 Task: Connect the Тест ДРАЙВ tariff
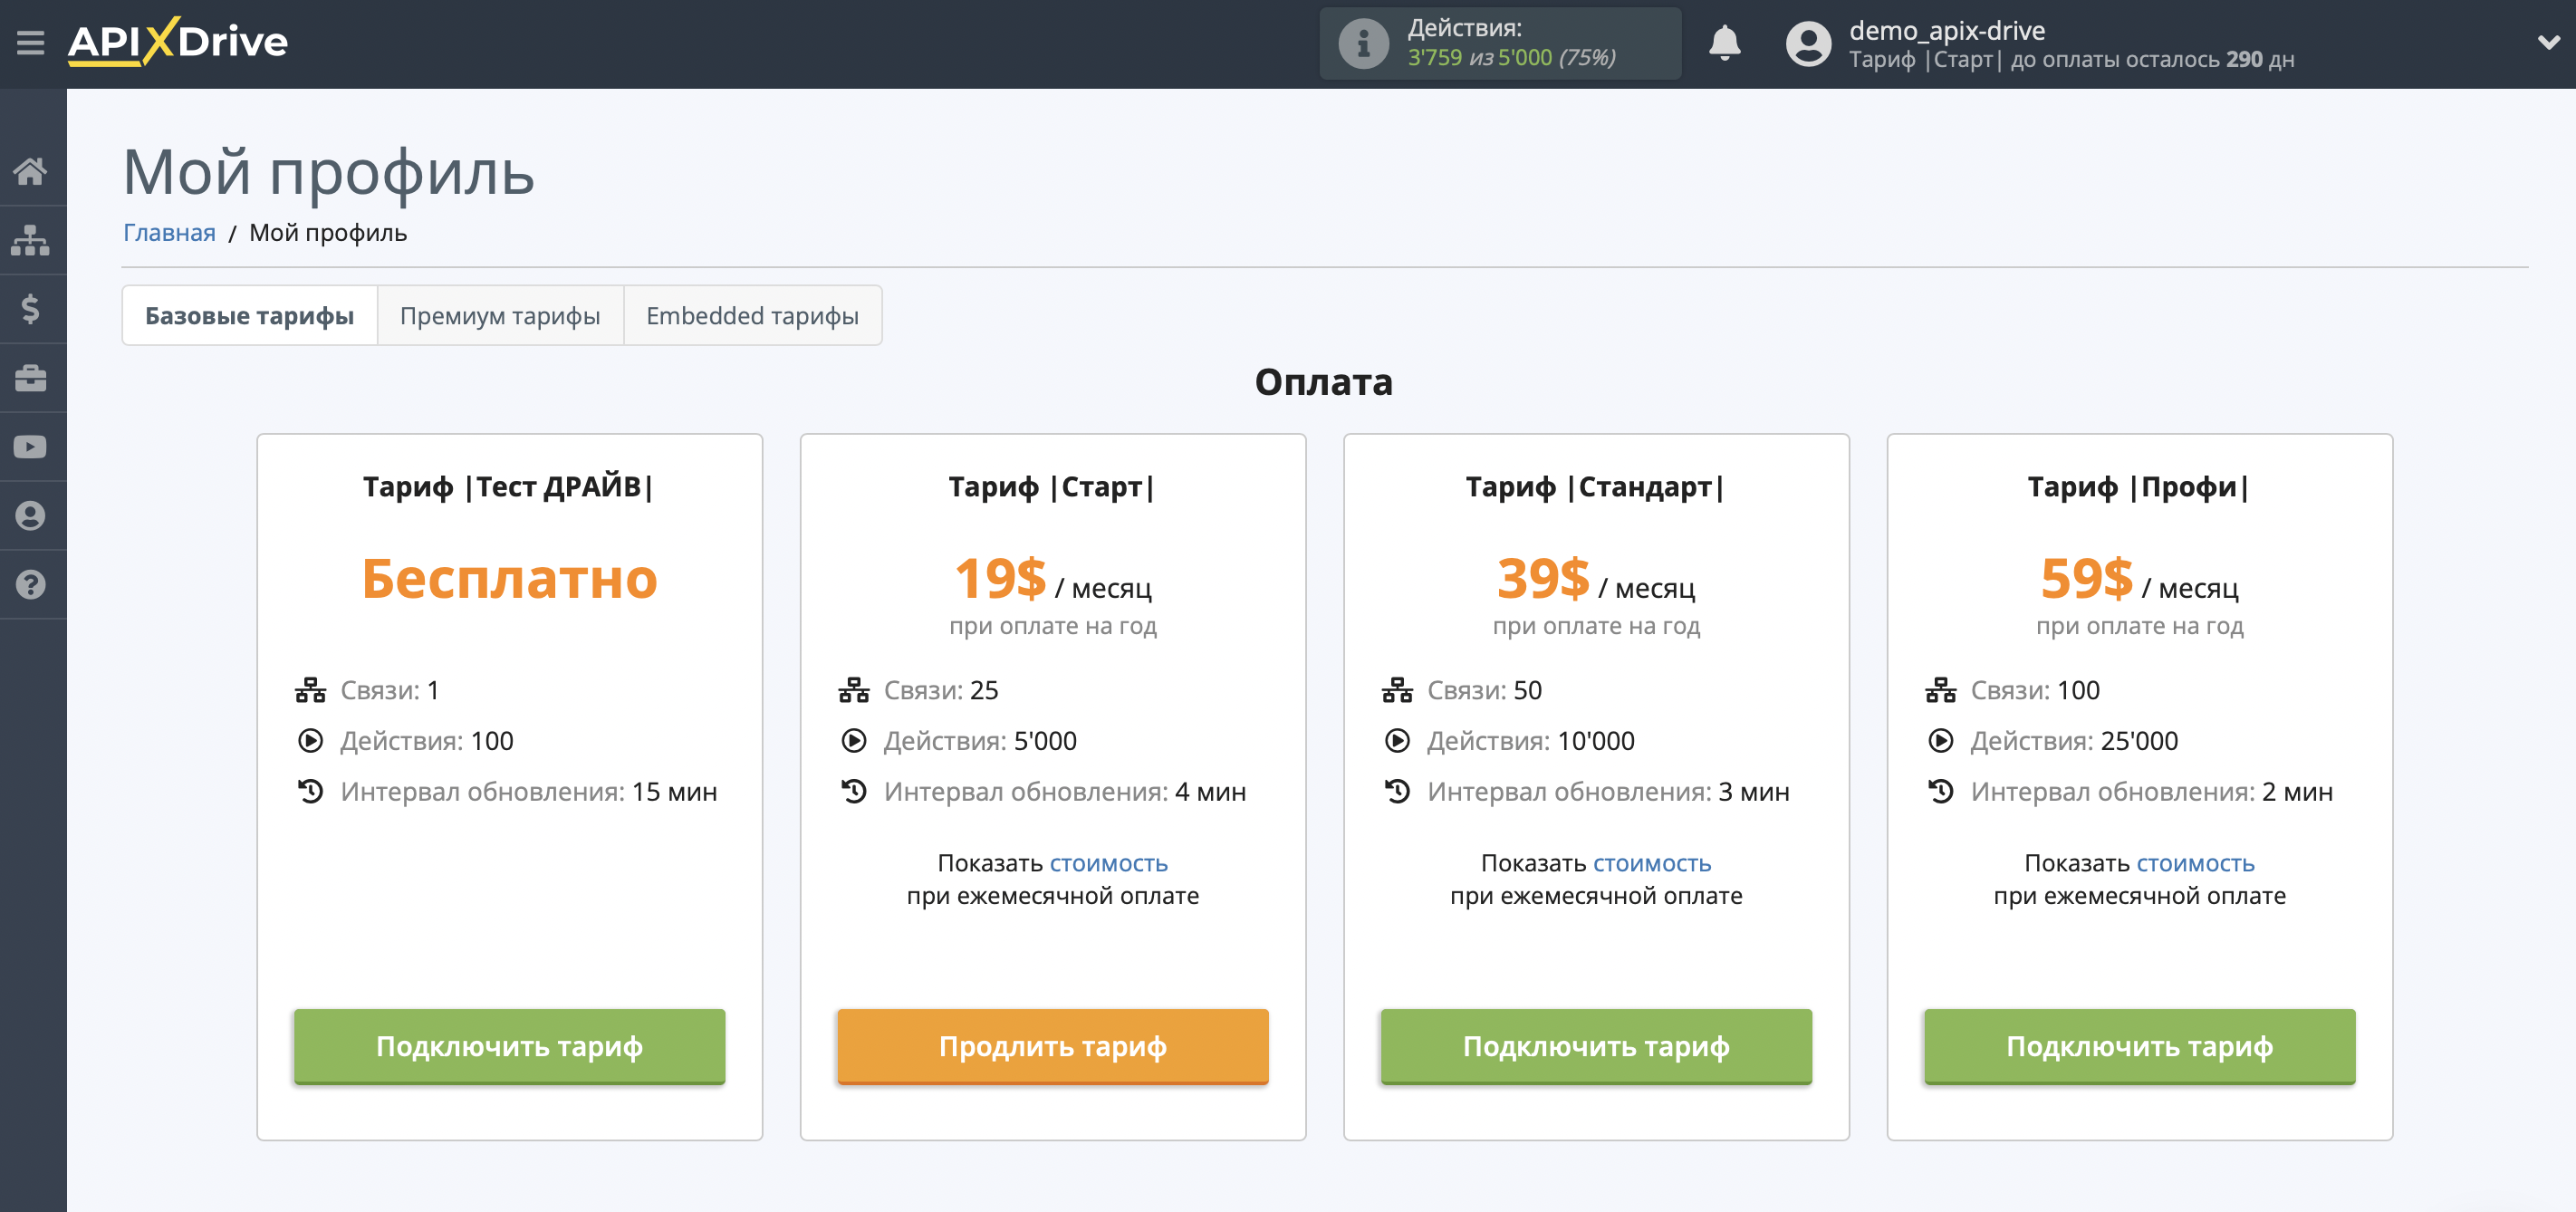coord(509,1046)
